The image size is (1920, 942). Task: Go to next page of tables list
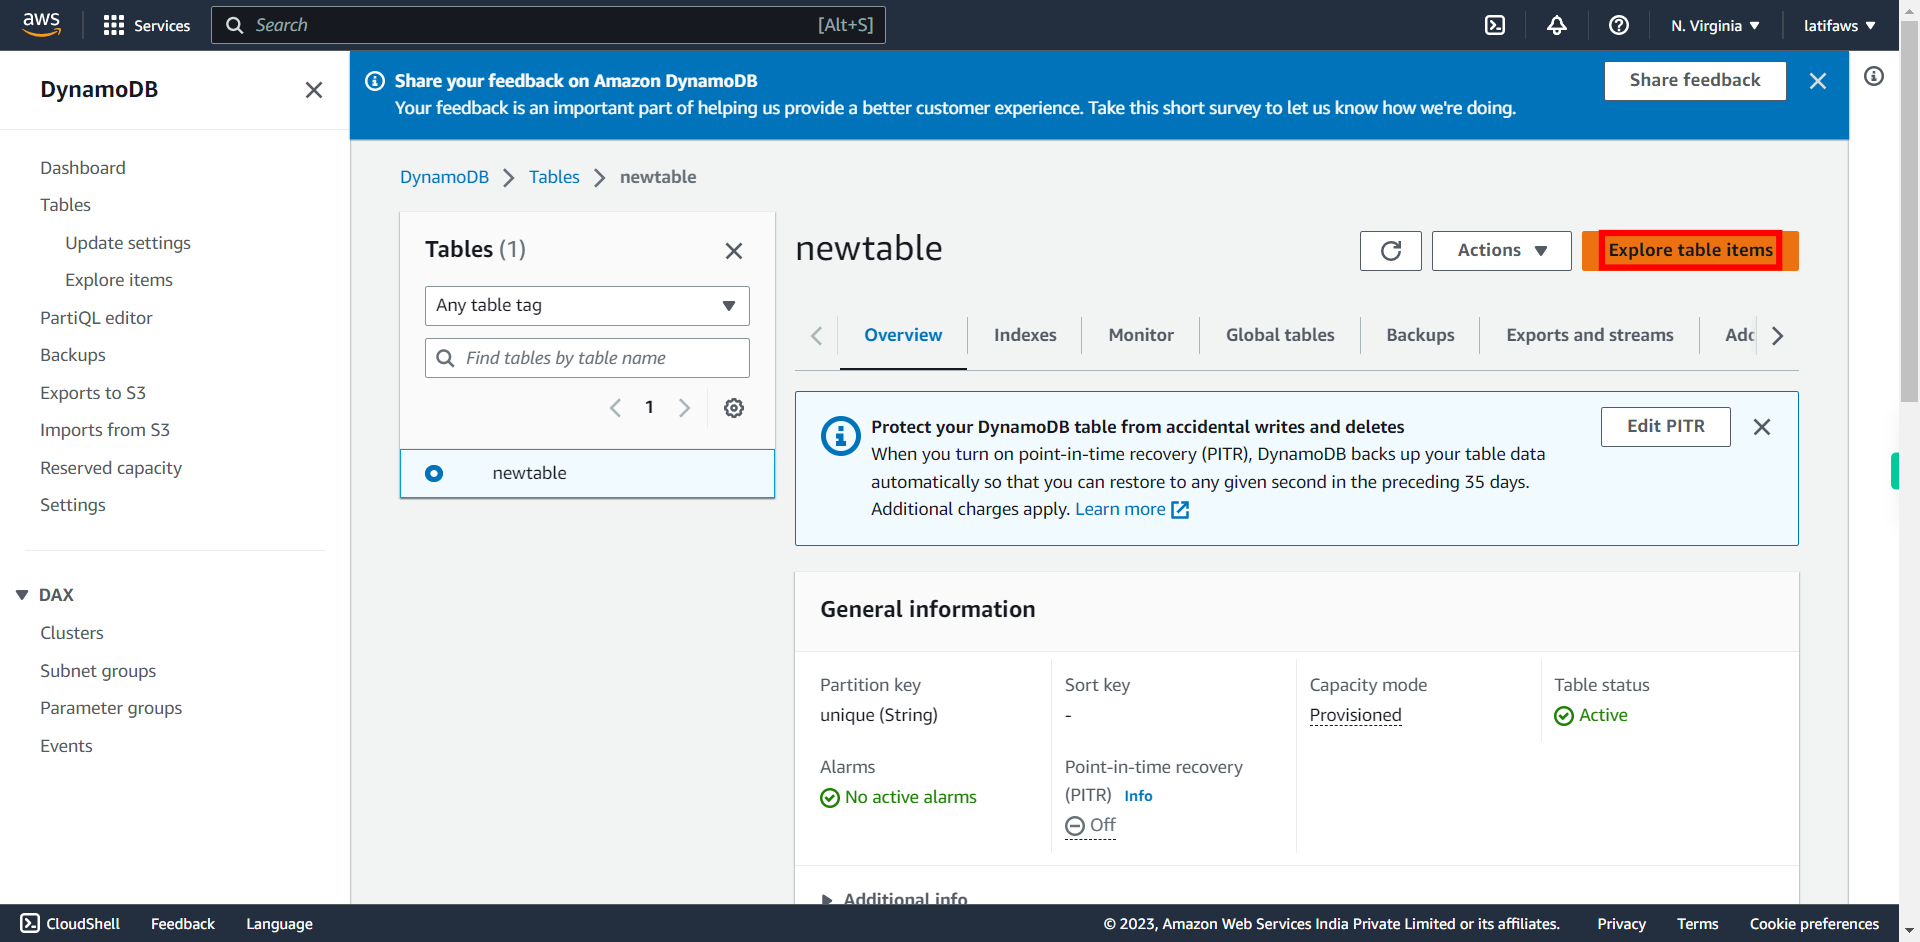[684, 408]
